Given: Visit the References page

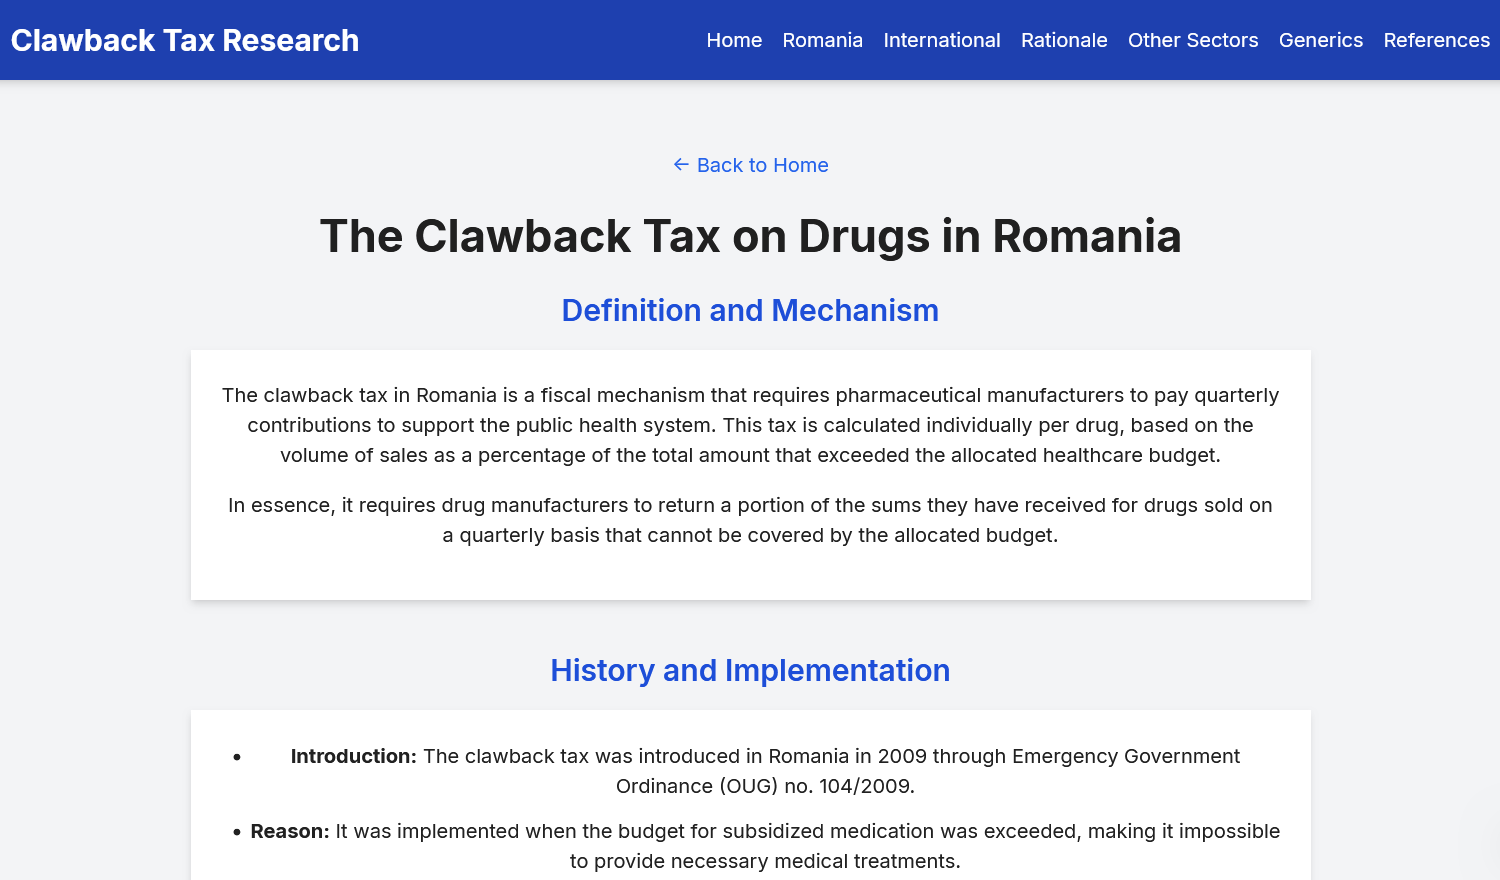Looking at the screenshot, I should click(x=1436, y=40).
